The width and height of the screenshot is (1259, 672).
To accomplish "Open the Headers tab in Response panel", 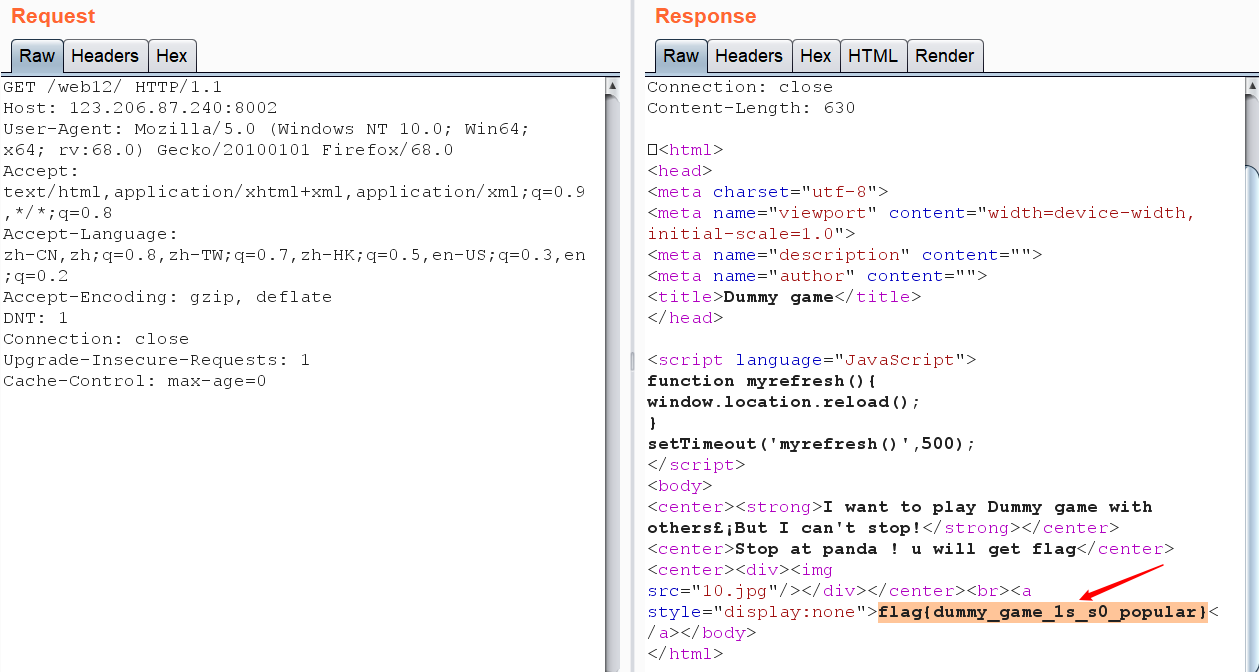I will (749, 56).
